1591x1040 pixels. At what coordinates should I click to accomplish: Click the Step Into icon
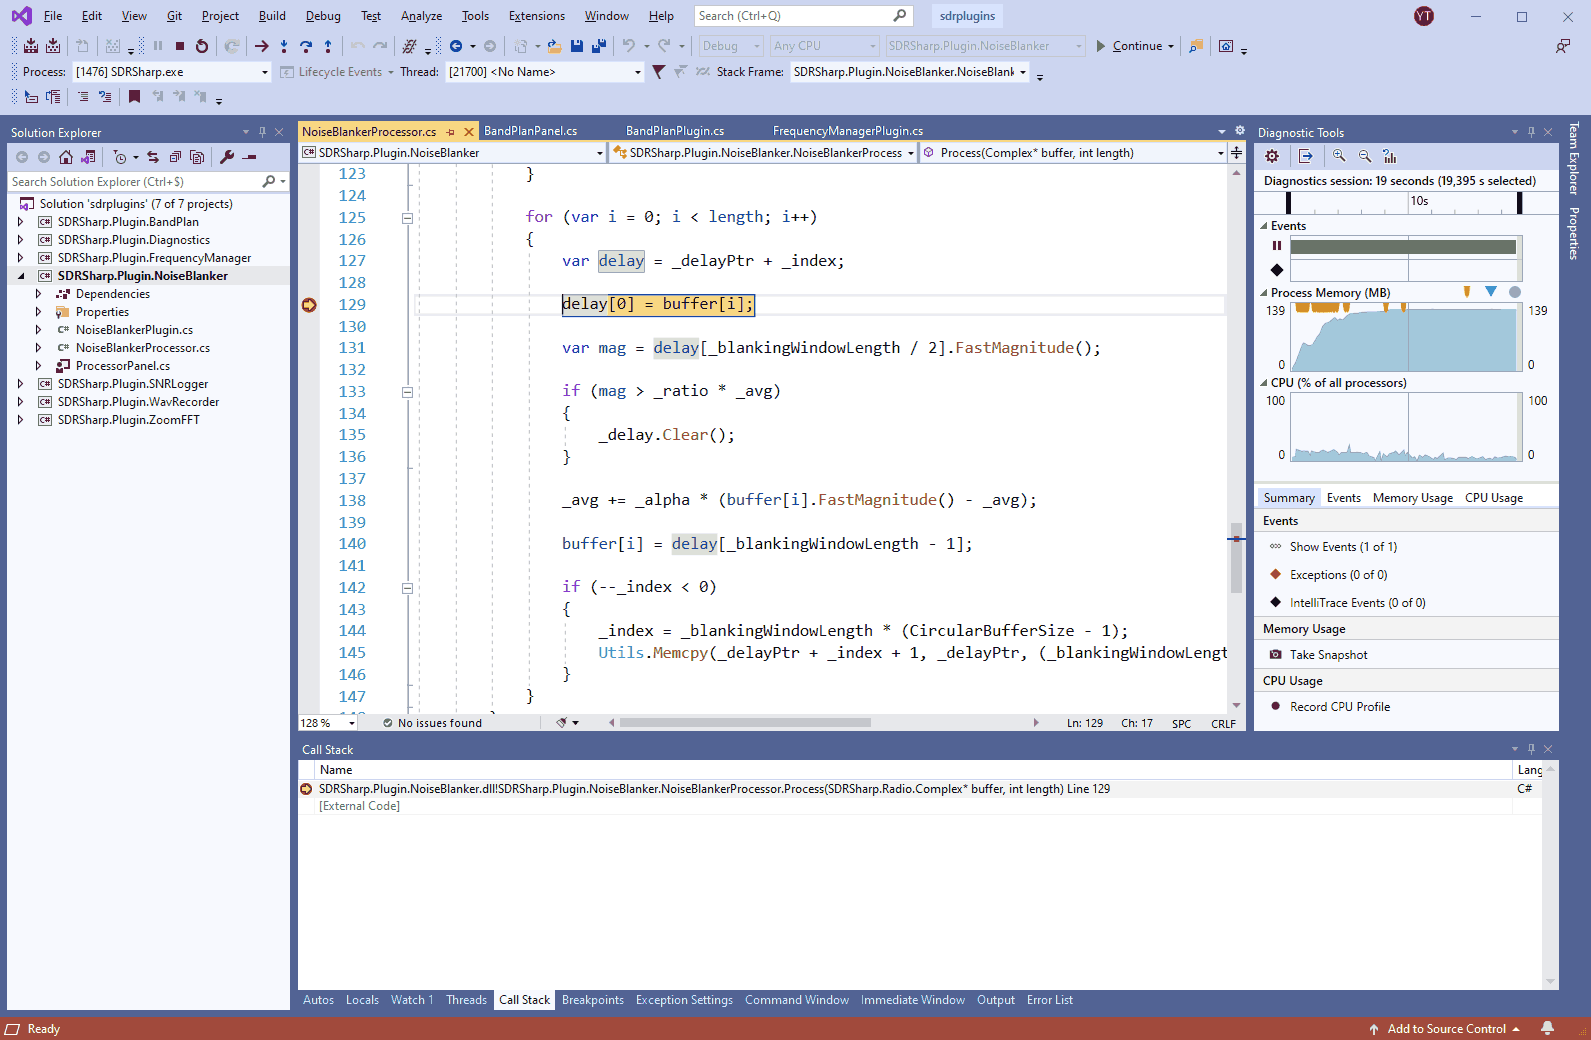[284, 46]
